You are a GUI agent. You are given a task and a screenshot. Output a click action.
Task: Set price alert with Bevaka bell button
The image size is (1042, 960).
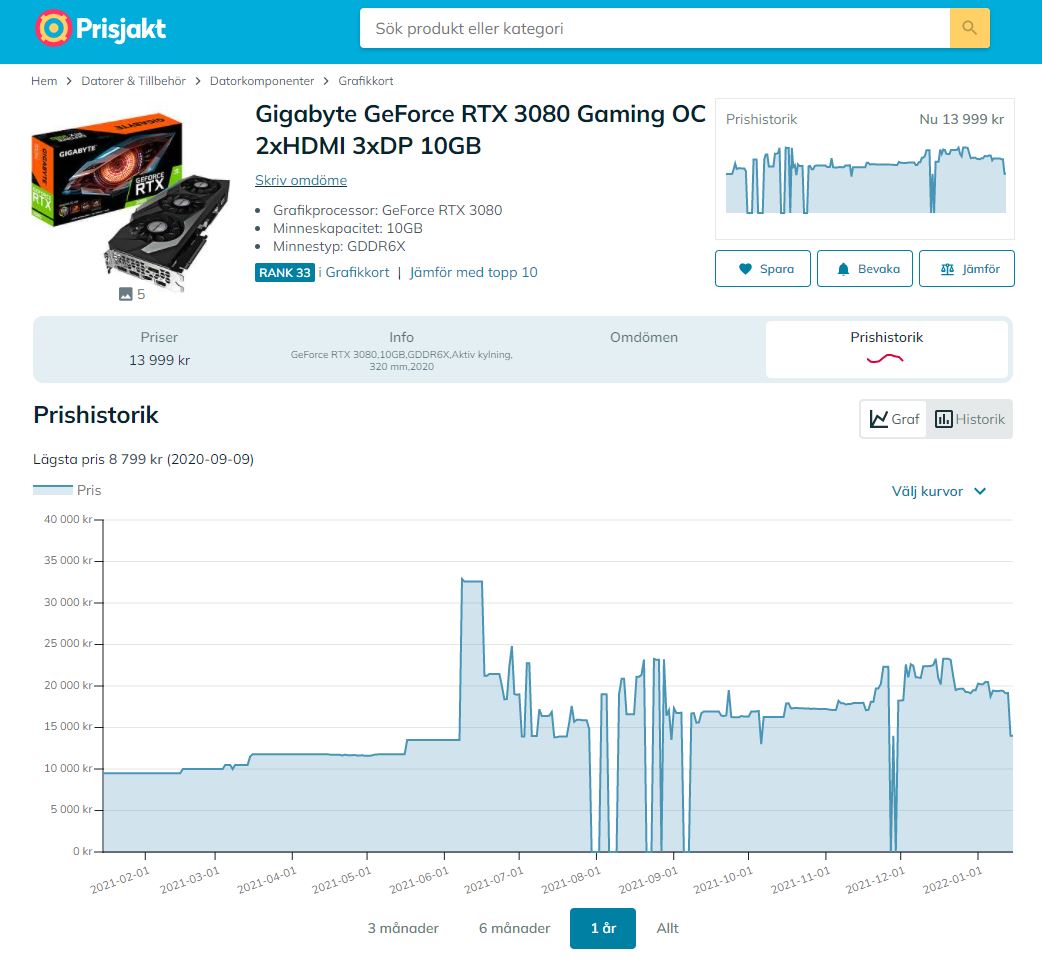(865, 269)
